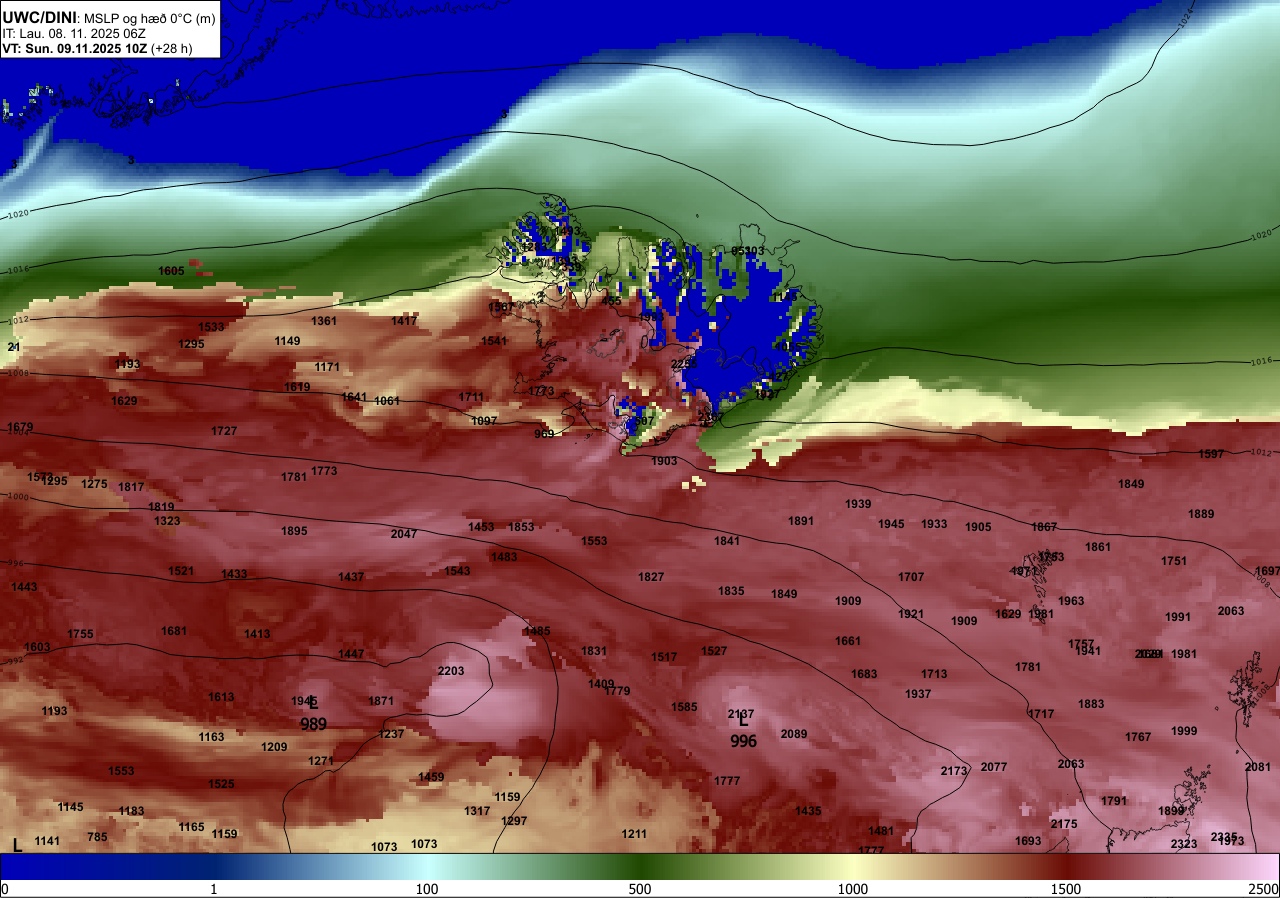Click the freezing level value 1597
The height and width of the screenshot is (898, 1280).
(x=1211, y=454)
